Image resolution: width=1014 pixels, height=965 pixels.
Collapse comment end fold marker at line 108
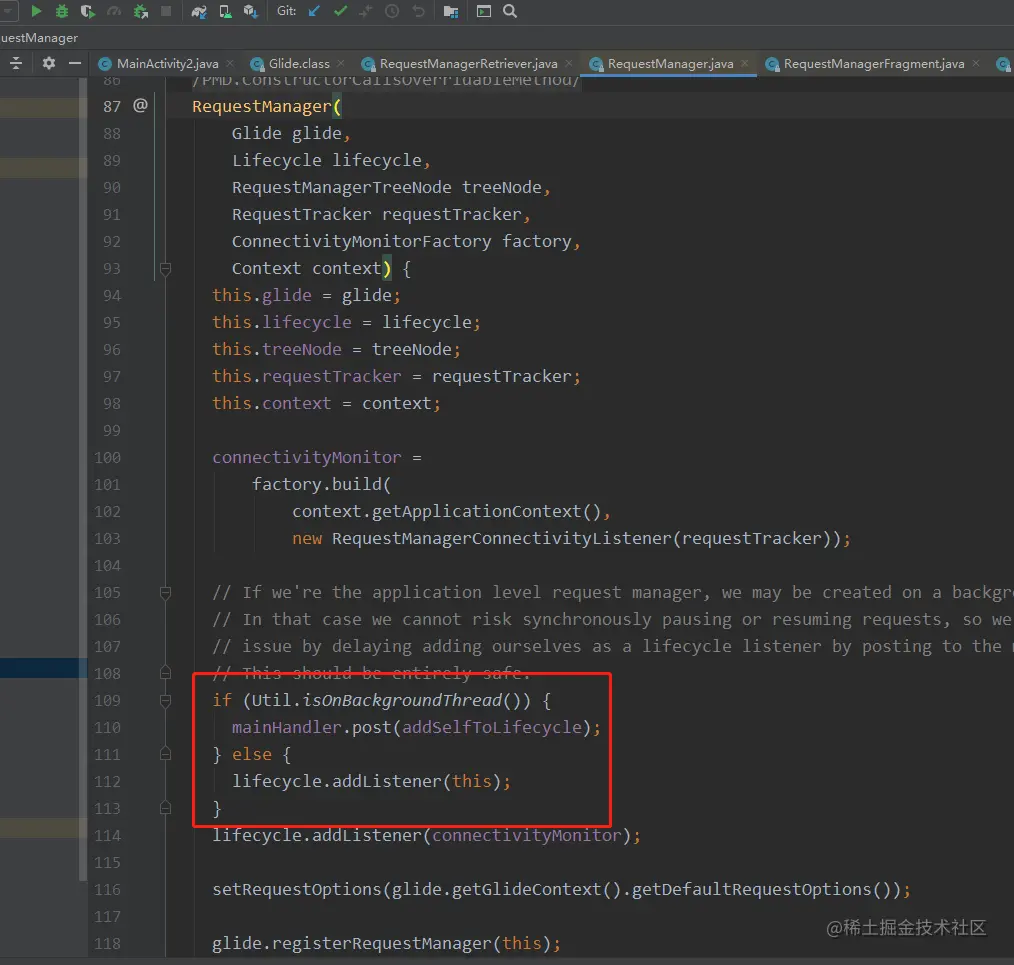(166, 673)
